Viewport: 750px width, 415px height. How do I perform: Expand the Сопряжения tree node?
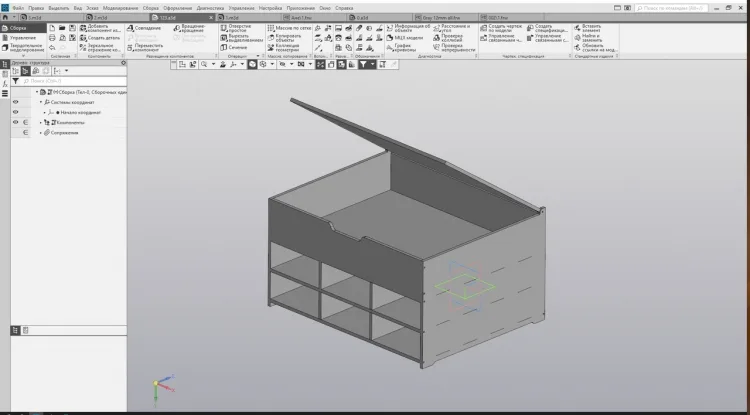41,132
